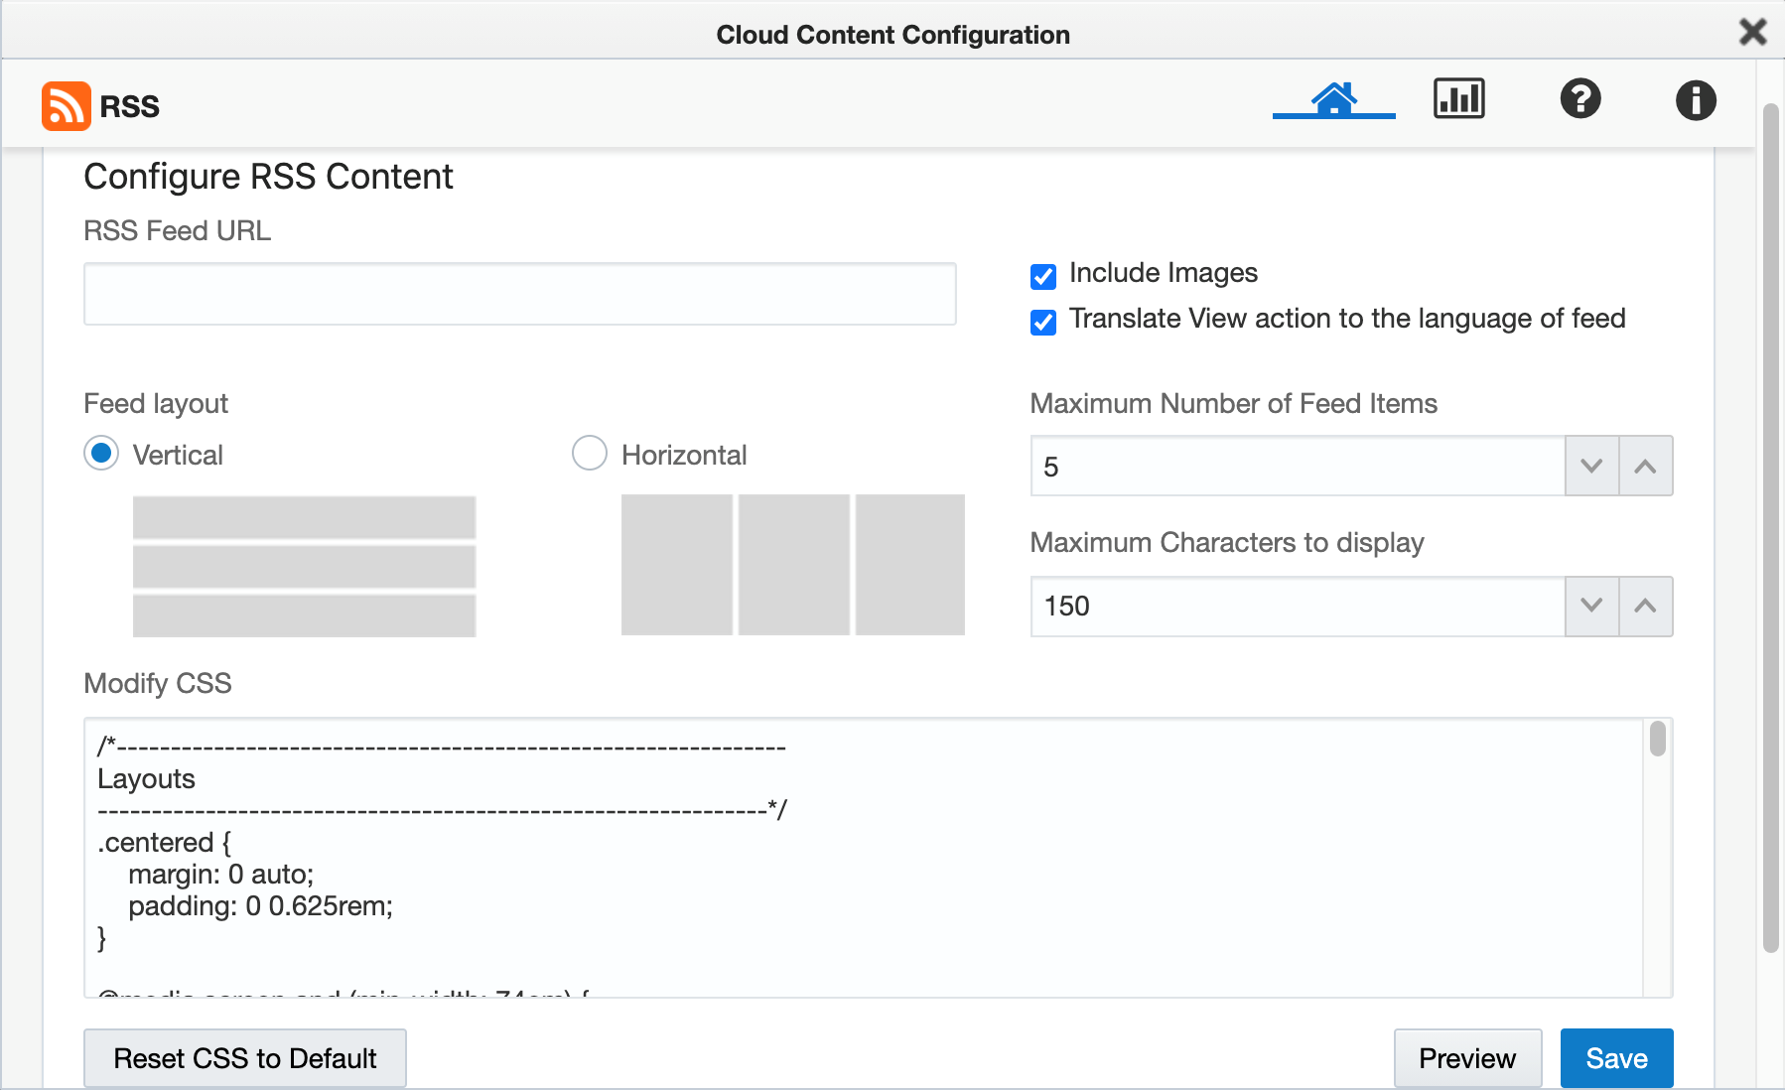This screenshot has height=1090, width=1785.
Task: Close the Cloud Content Configuration dialog
Action: coord(1752,32)
